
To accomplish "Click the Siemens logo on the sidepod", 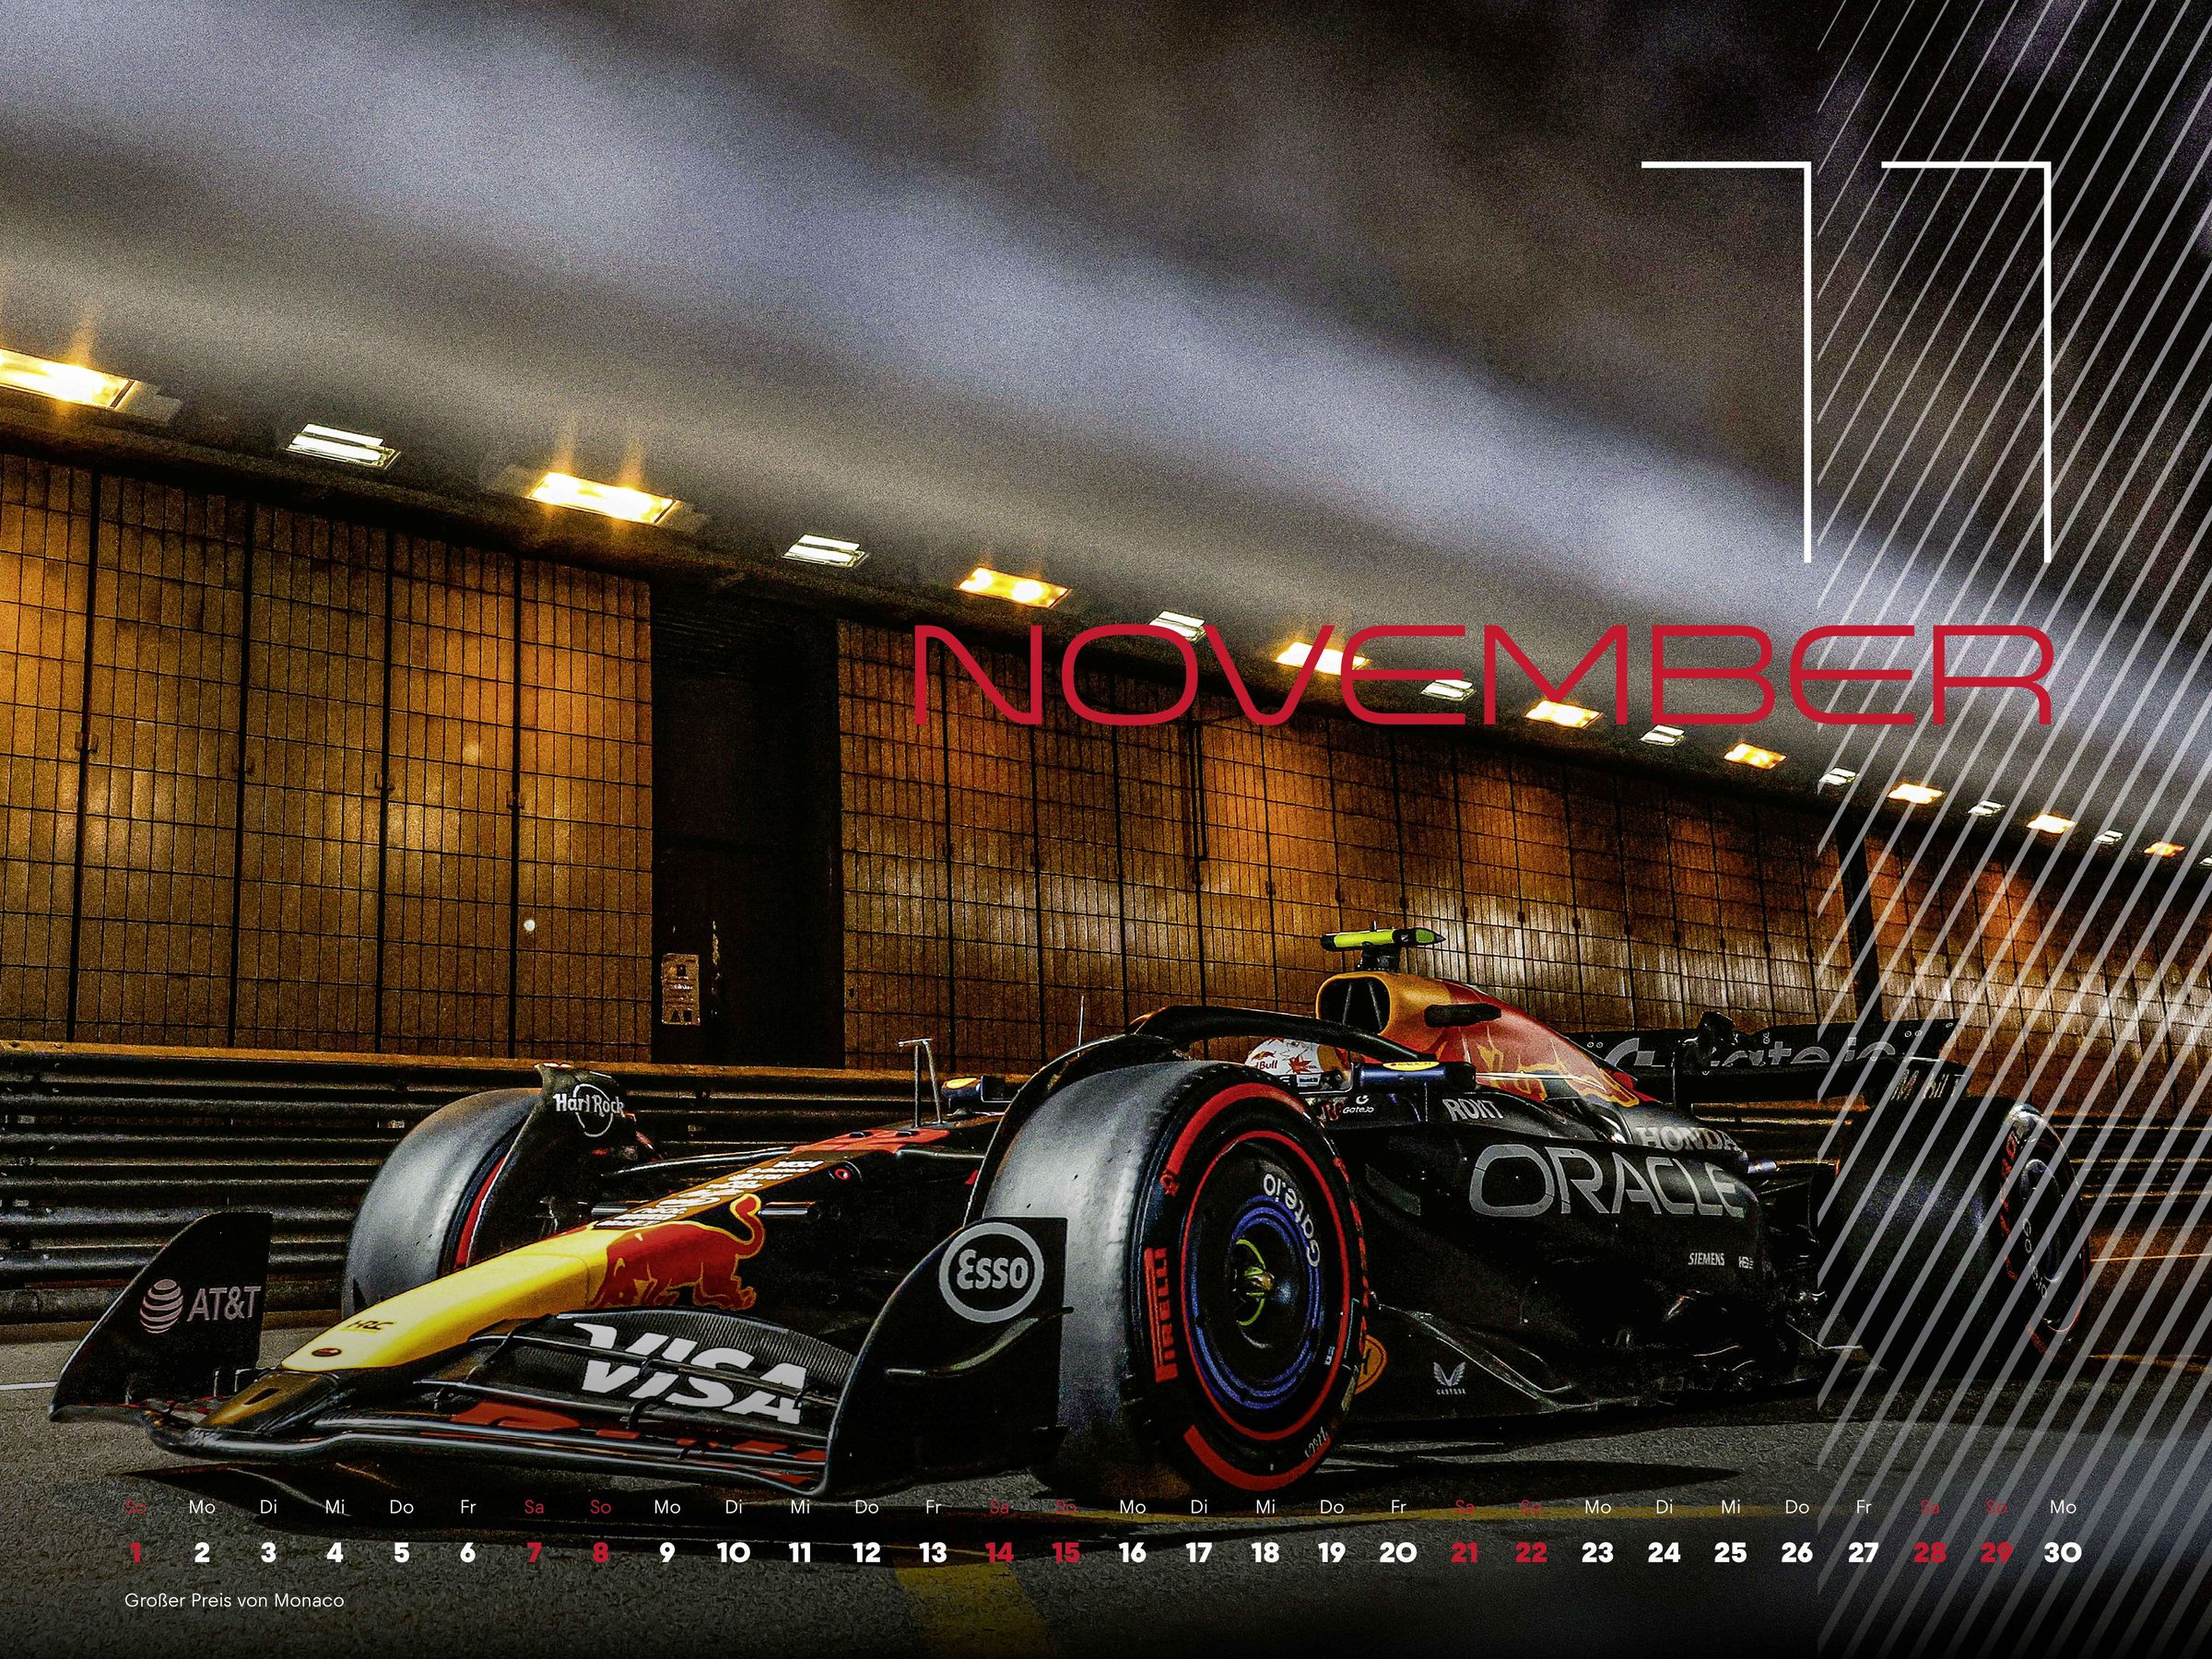I will [1707, 1258].
